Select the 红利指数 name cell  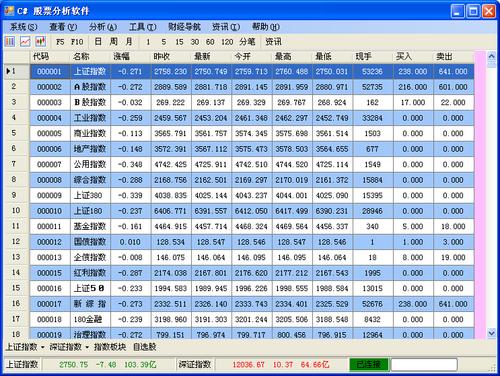point(90,273)
